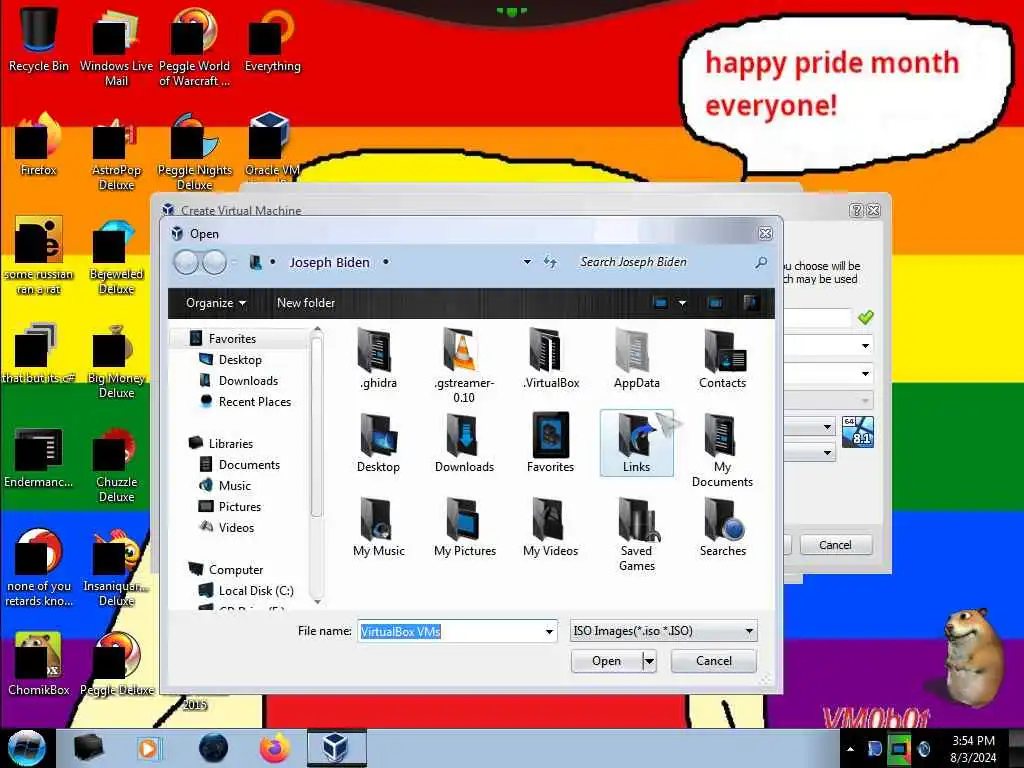Screen dimensions: 1024x768
Task: Select Favorites heading in navigation pane
Action: 232,339
